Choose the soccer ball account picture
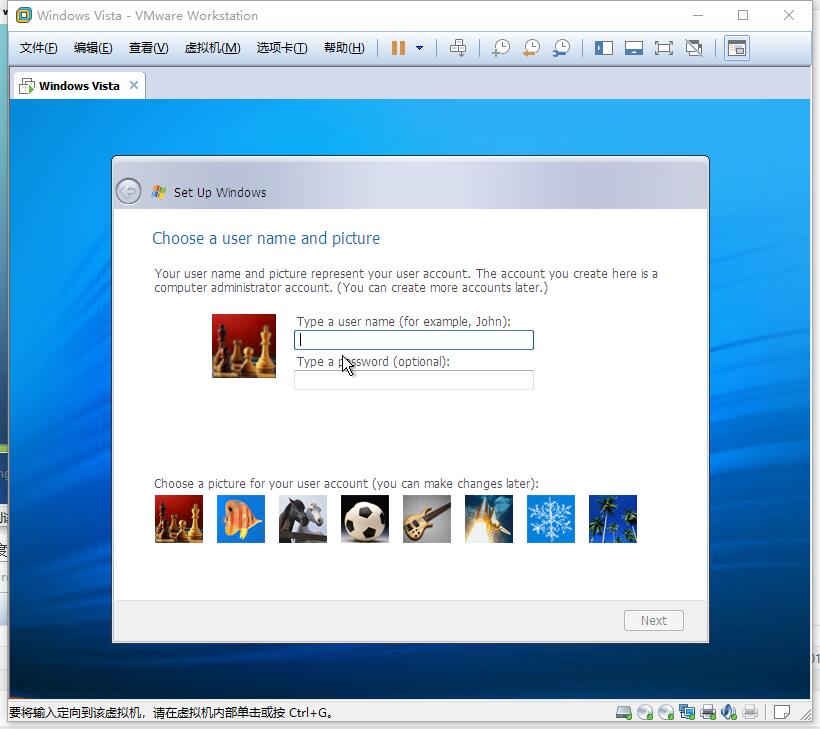This screenshot has height=729, width=820. pos(365,519)
